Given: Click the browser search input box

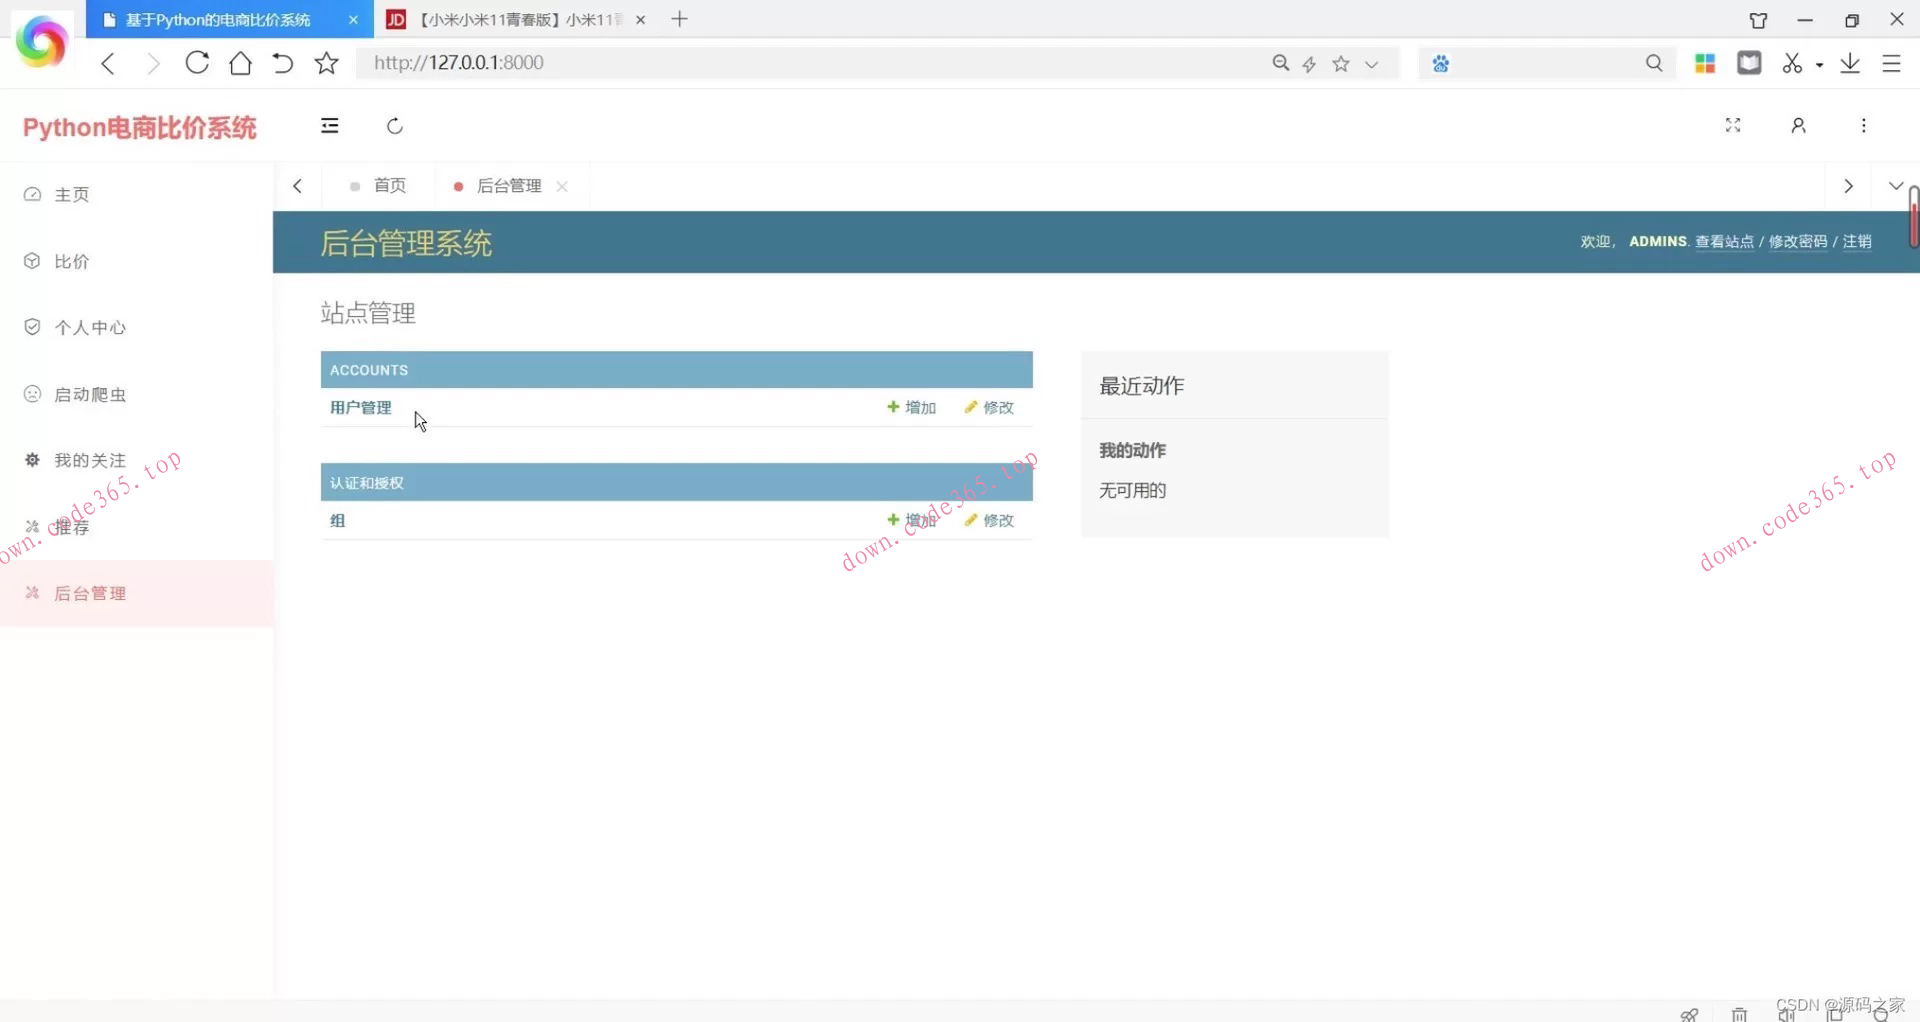Looking at the screenshot, I should coord(1547,64).
